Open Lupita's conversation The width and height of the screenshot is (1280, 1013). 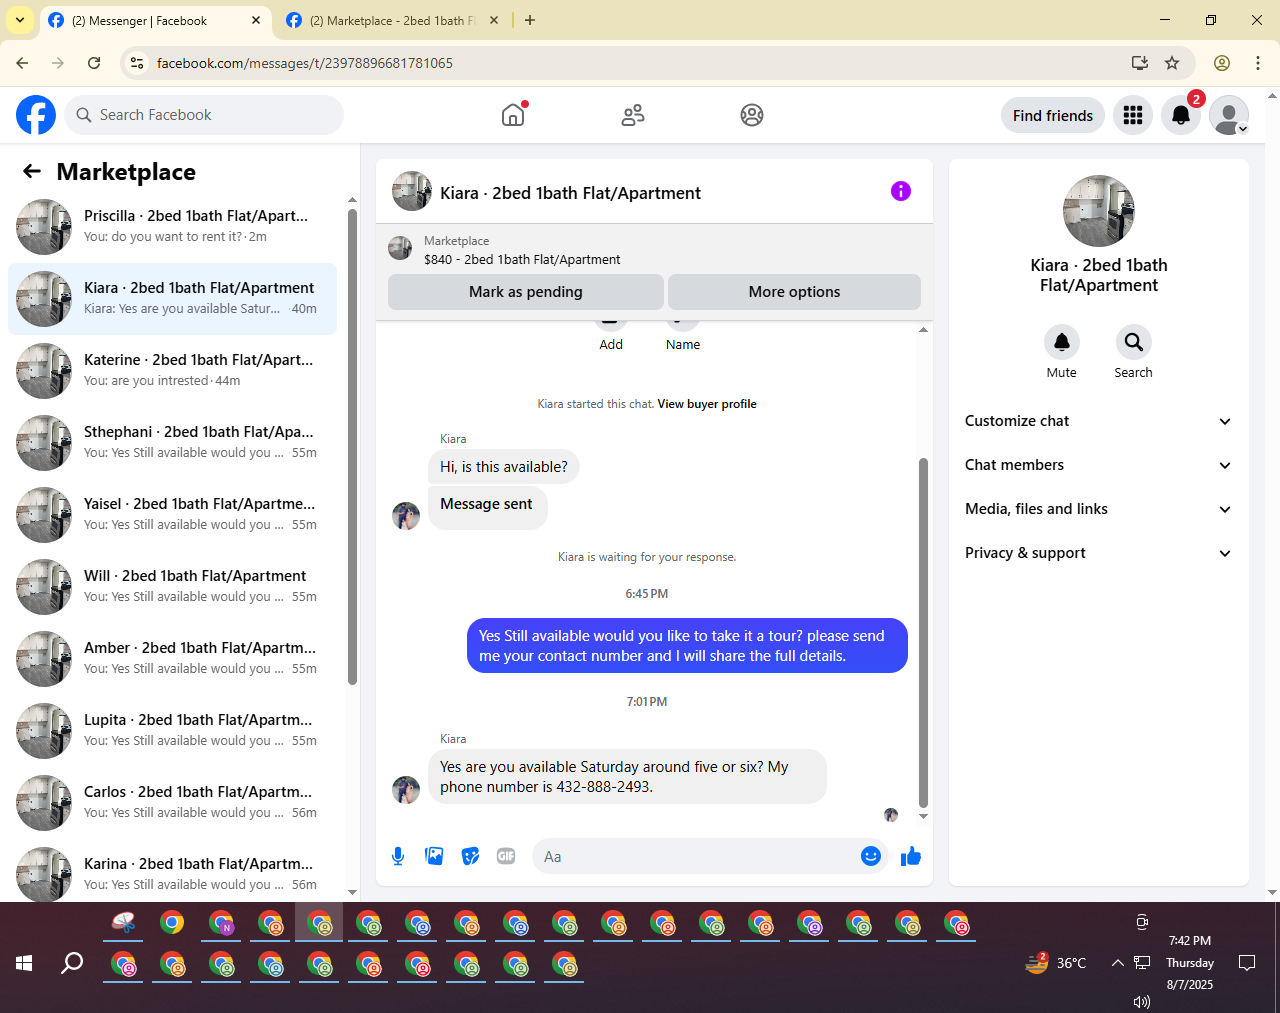[x=172, y=731]
